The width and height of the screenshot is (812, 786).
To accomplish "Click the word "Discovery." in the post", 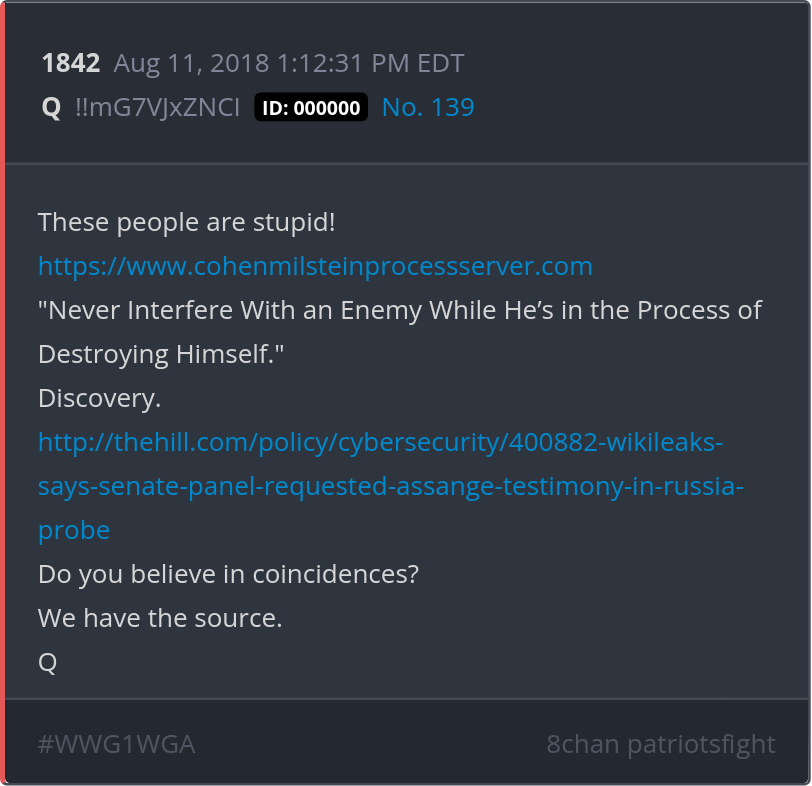I will coord(99,398).
